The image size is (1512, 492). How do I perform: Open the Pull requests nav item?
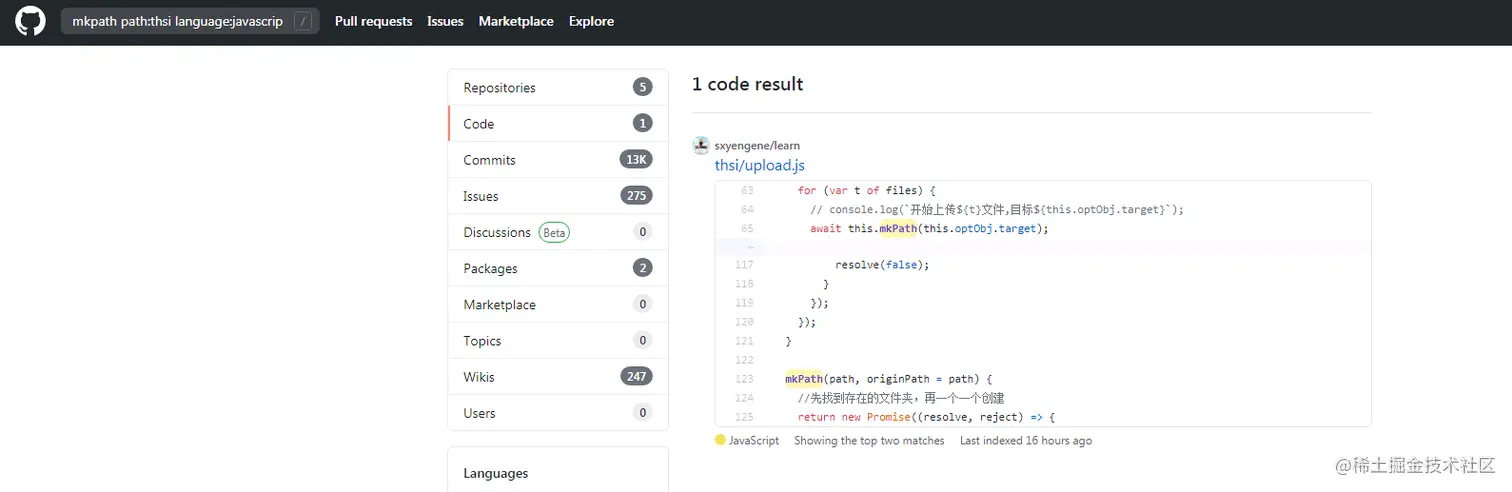[373, 21]
